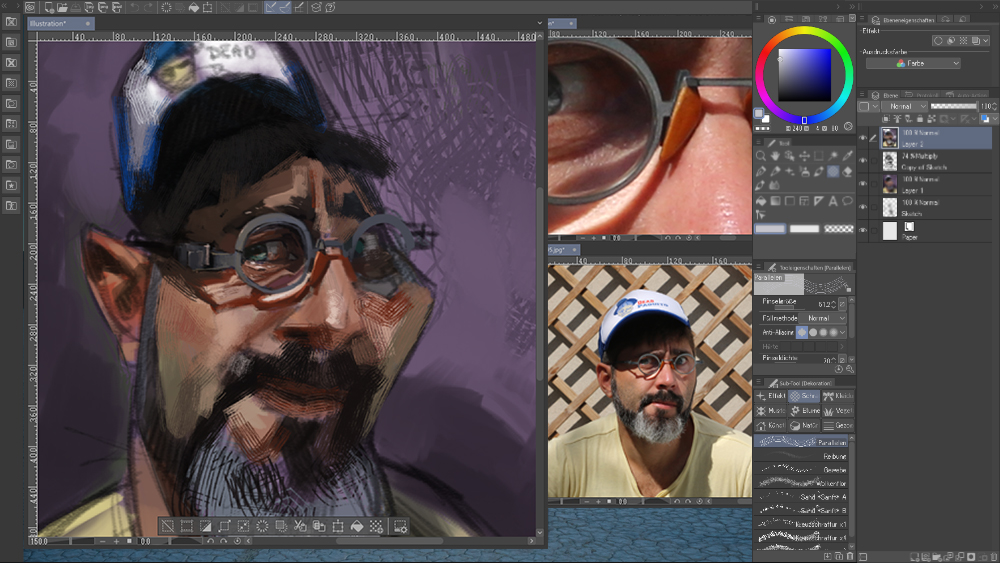Select the Hand move tool
Screen dimensions: 1000x563
tap(775, 157)
